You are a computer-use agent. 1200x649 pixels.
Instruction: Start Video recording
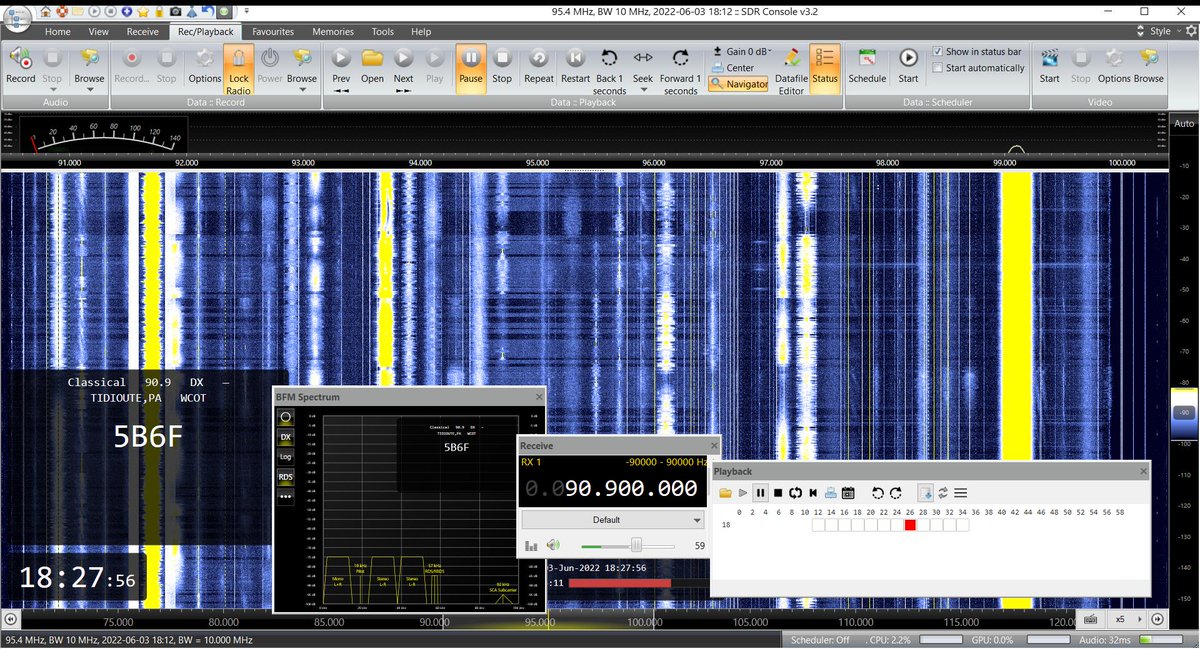[1049, 67]
